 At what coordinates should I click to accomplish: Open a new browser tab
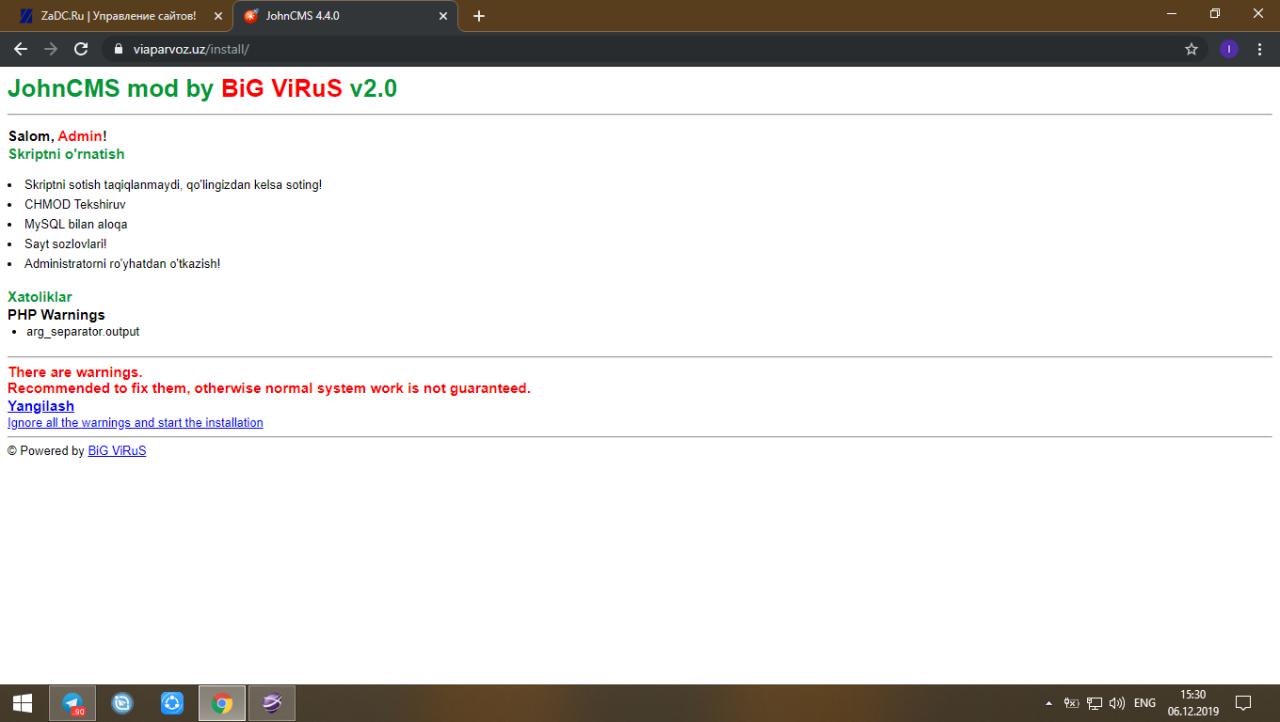point(478,16)
